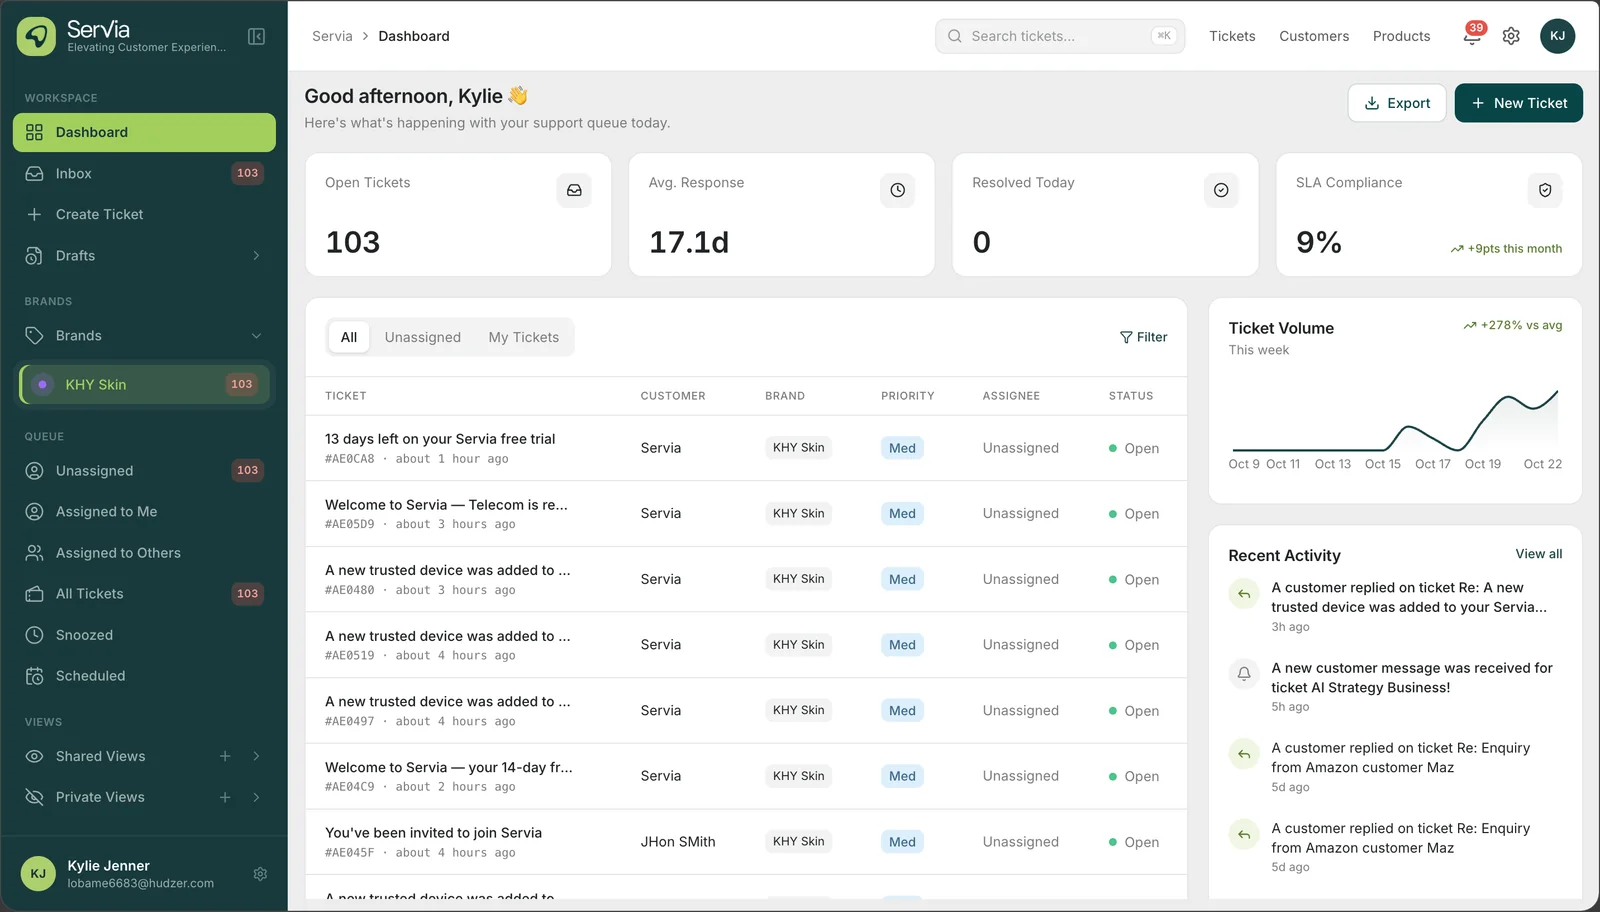Expand the Drafts chevron

click(x=256, y=256)
